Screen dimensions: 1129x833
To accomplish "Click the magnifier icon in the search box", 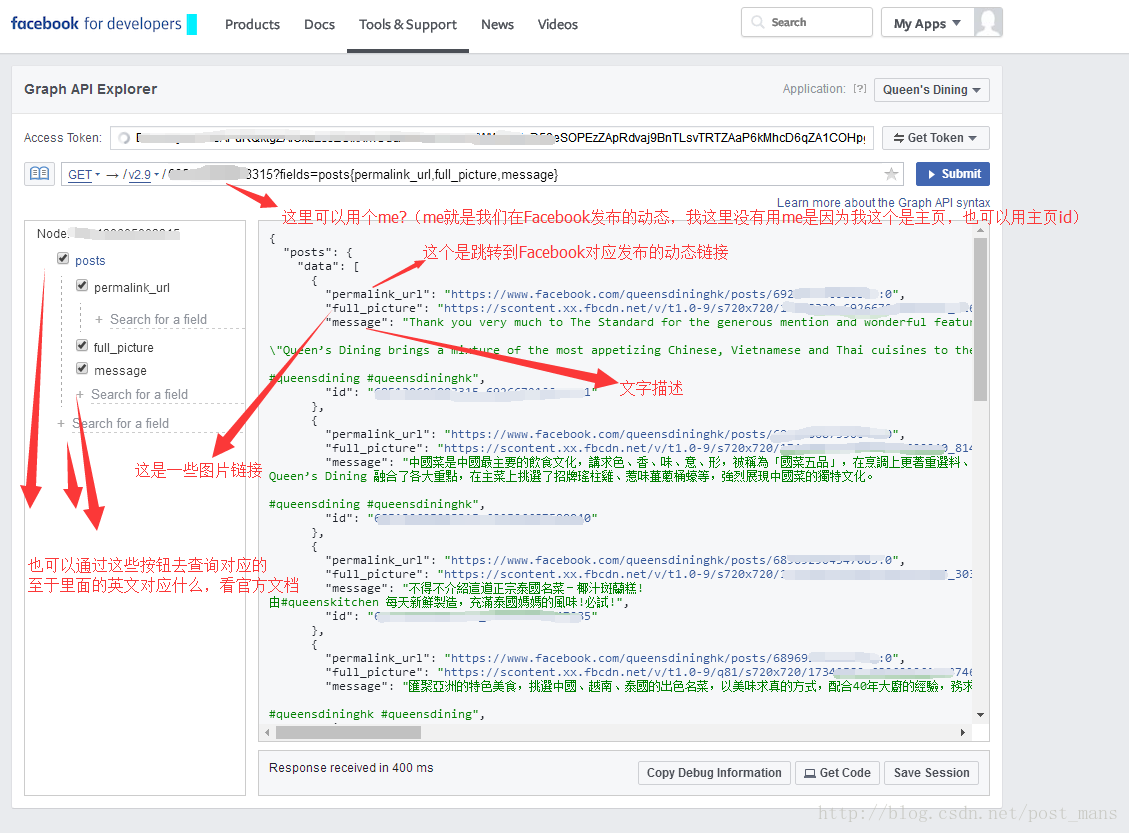I will tap(757, 22).
